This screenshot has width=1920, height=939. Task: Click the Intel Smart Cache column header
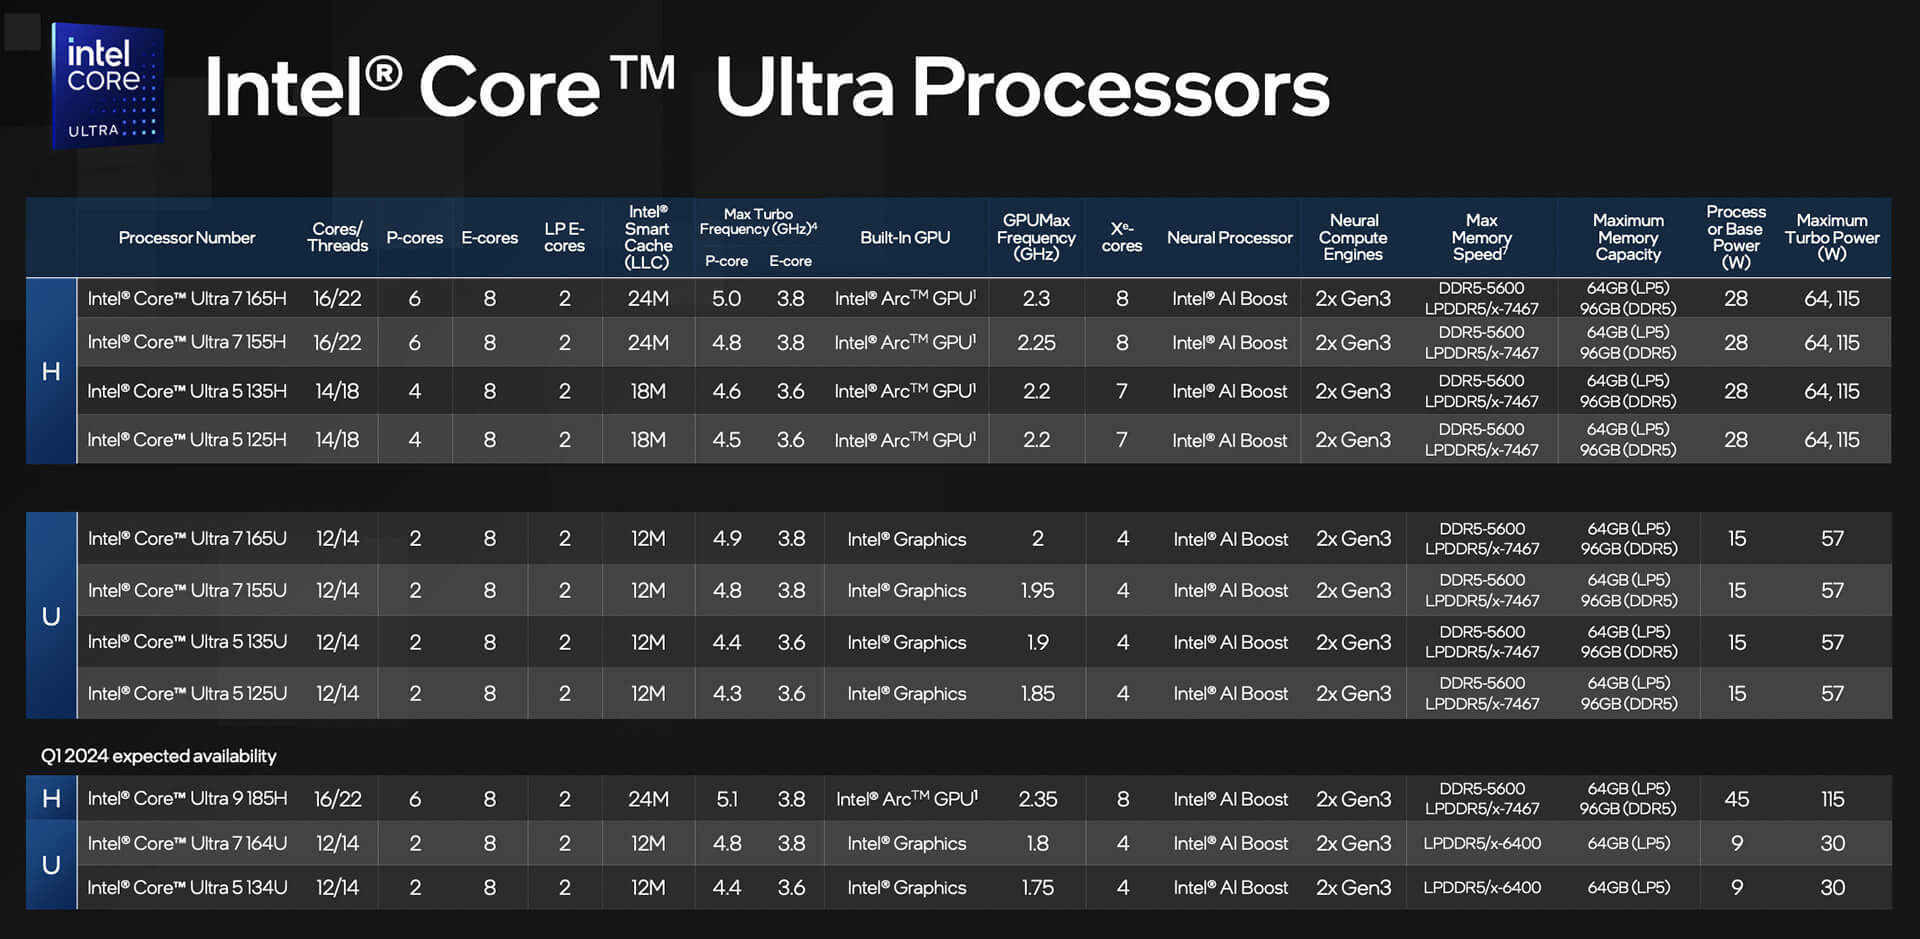tap(647, 237)
